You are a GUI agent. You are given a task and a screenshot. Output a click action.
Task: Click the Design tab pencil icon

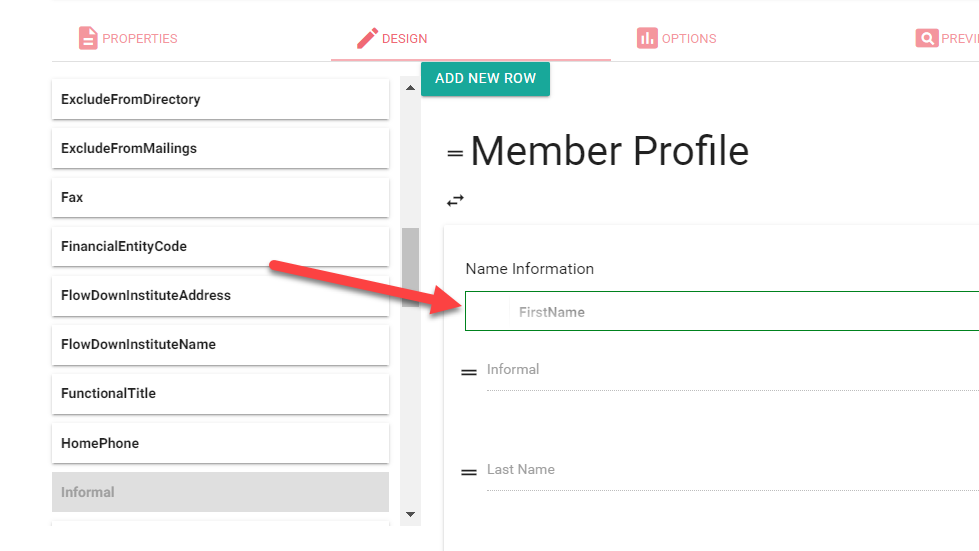coord(367,38)
